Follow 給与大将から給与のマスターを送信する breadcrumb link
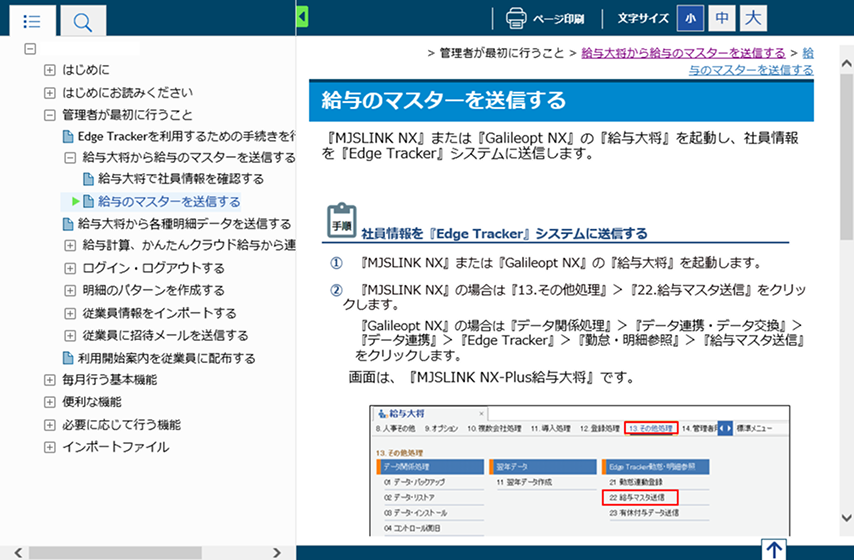Screen dimensions: 854x560 coord(684,53)
